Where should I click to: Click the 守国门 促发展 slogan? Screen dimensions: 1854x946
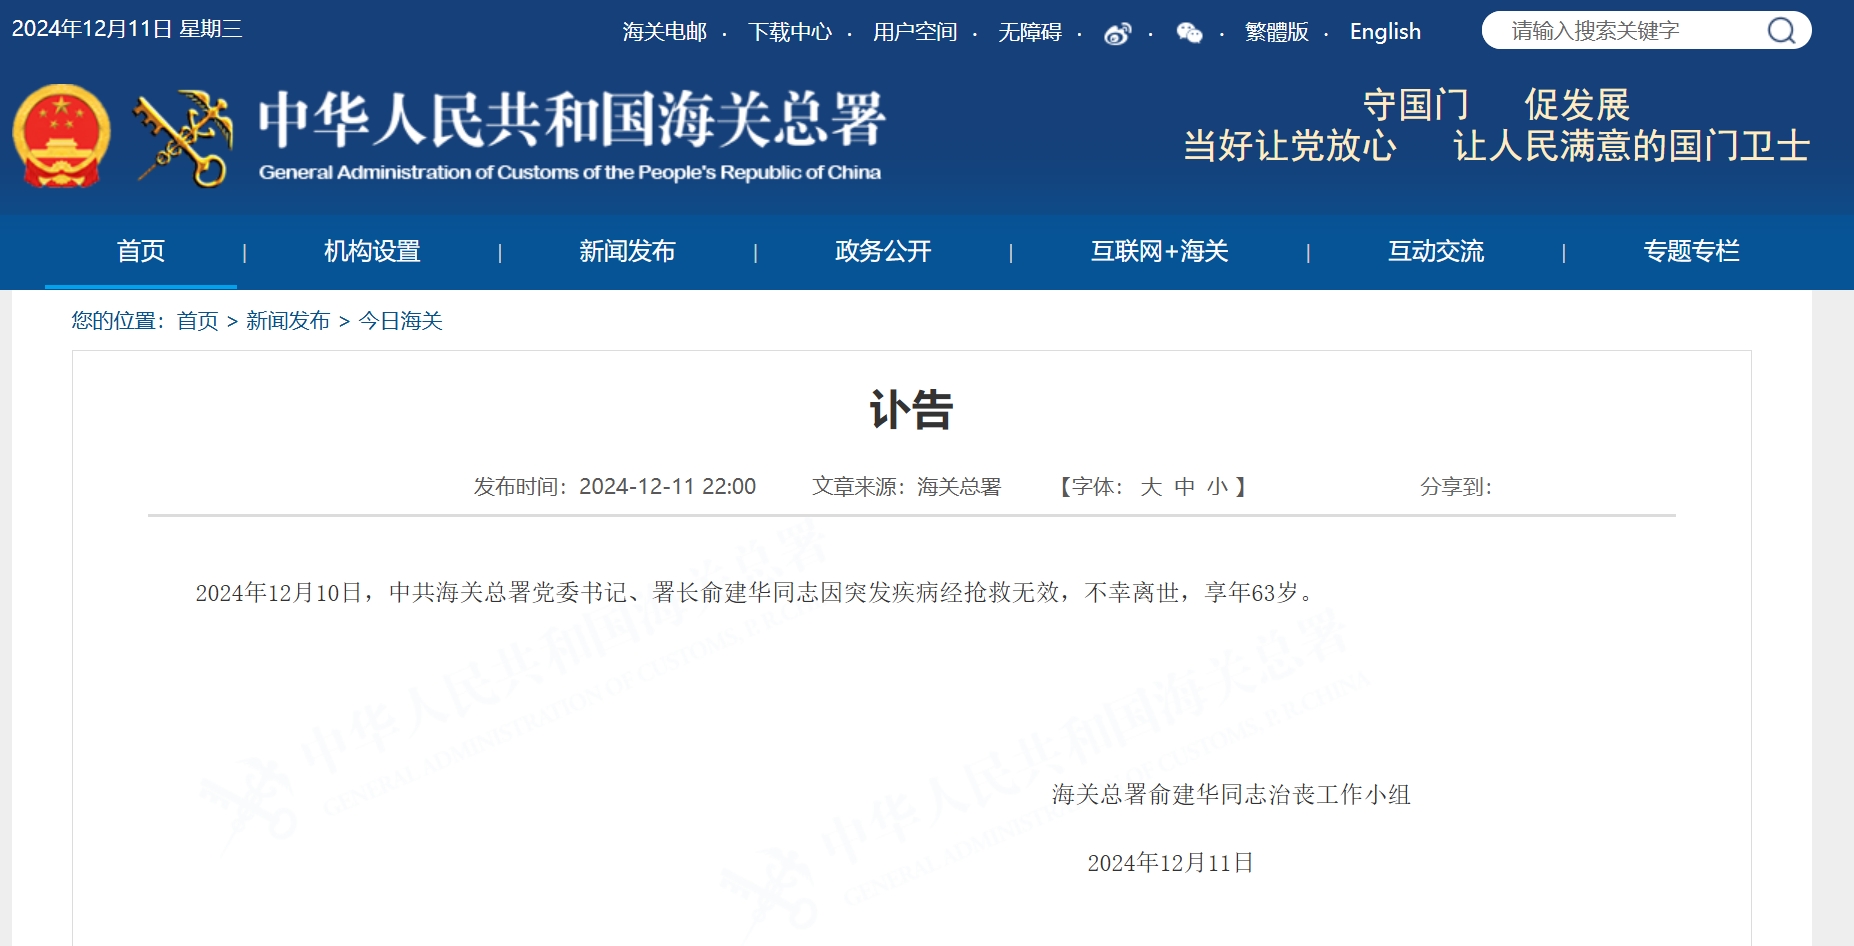1496,104
